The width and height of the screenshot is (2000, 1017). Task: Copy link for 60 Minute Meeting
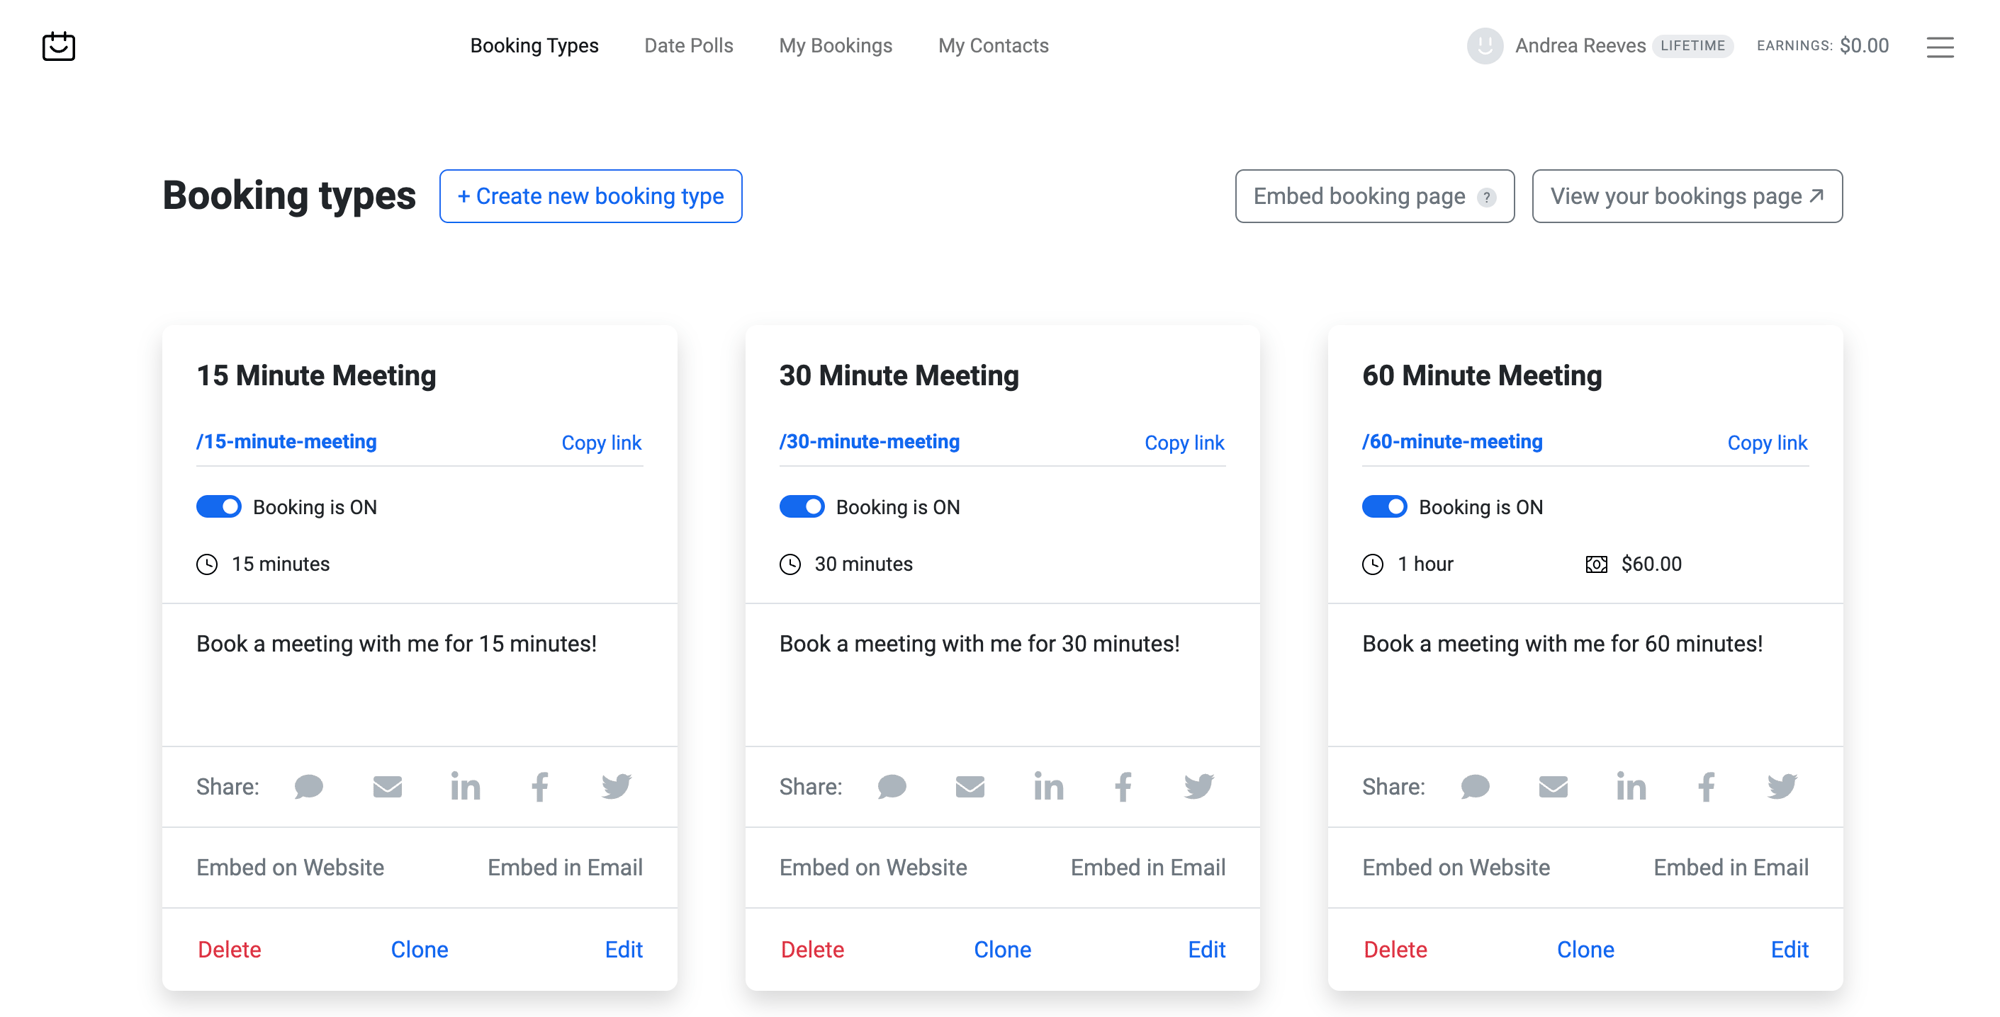pyautogui.click(x=1766, y=443)
